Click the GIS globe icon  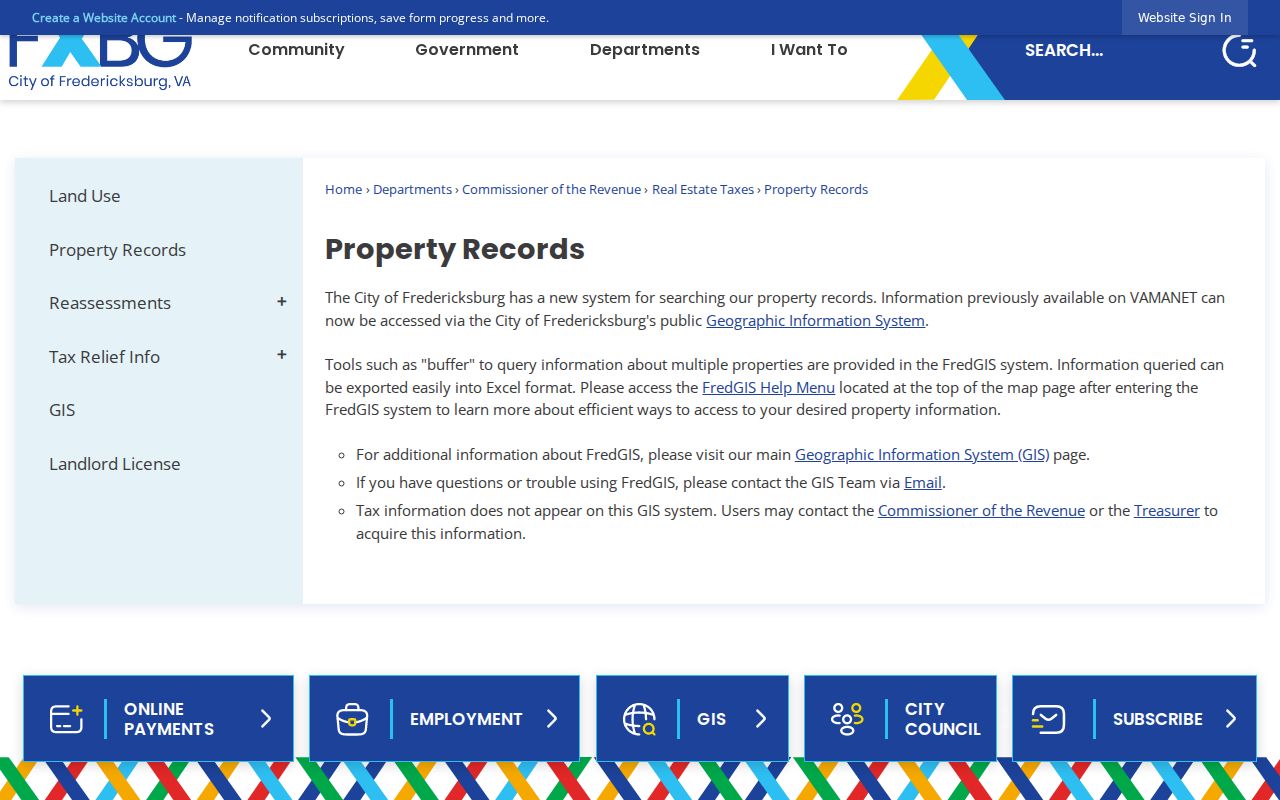click(639, 718)
